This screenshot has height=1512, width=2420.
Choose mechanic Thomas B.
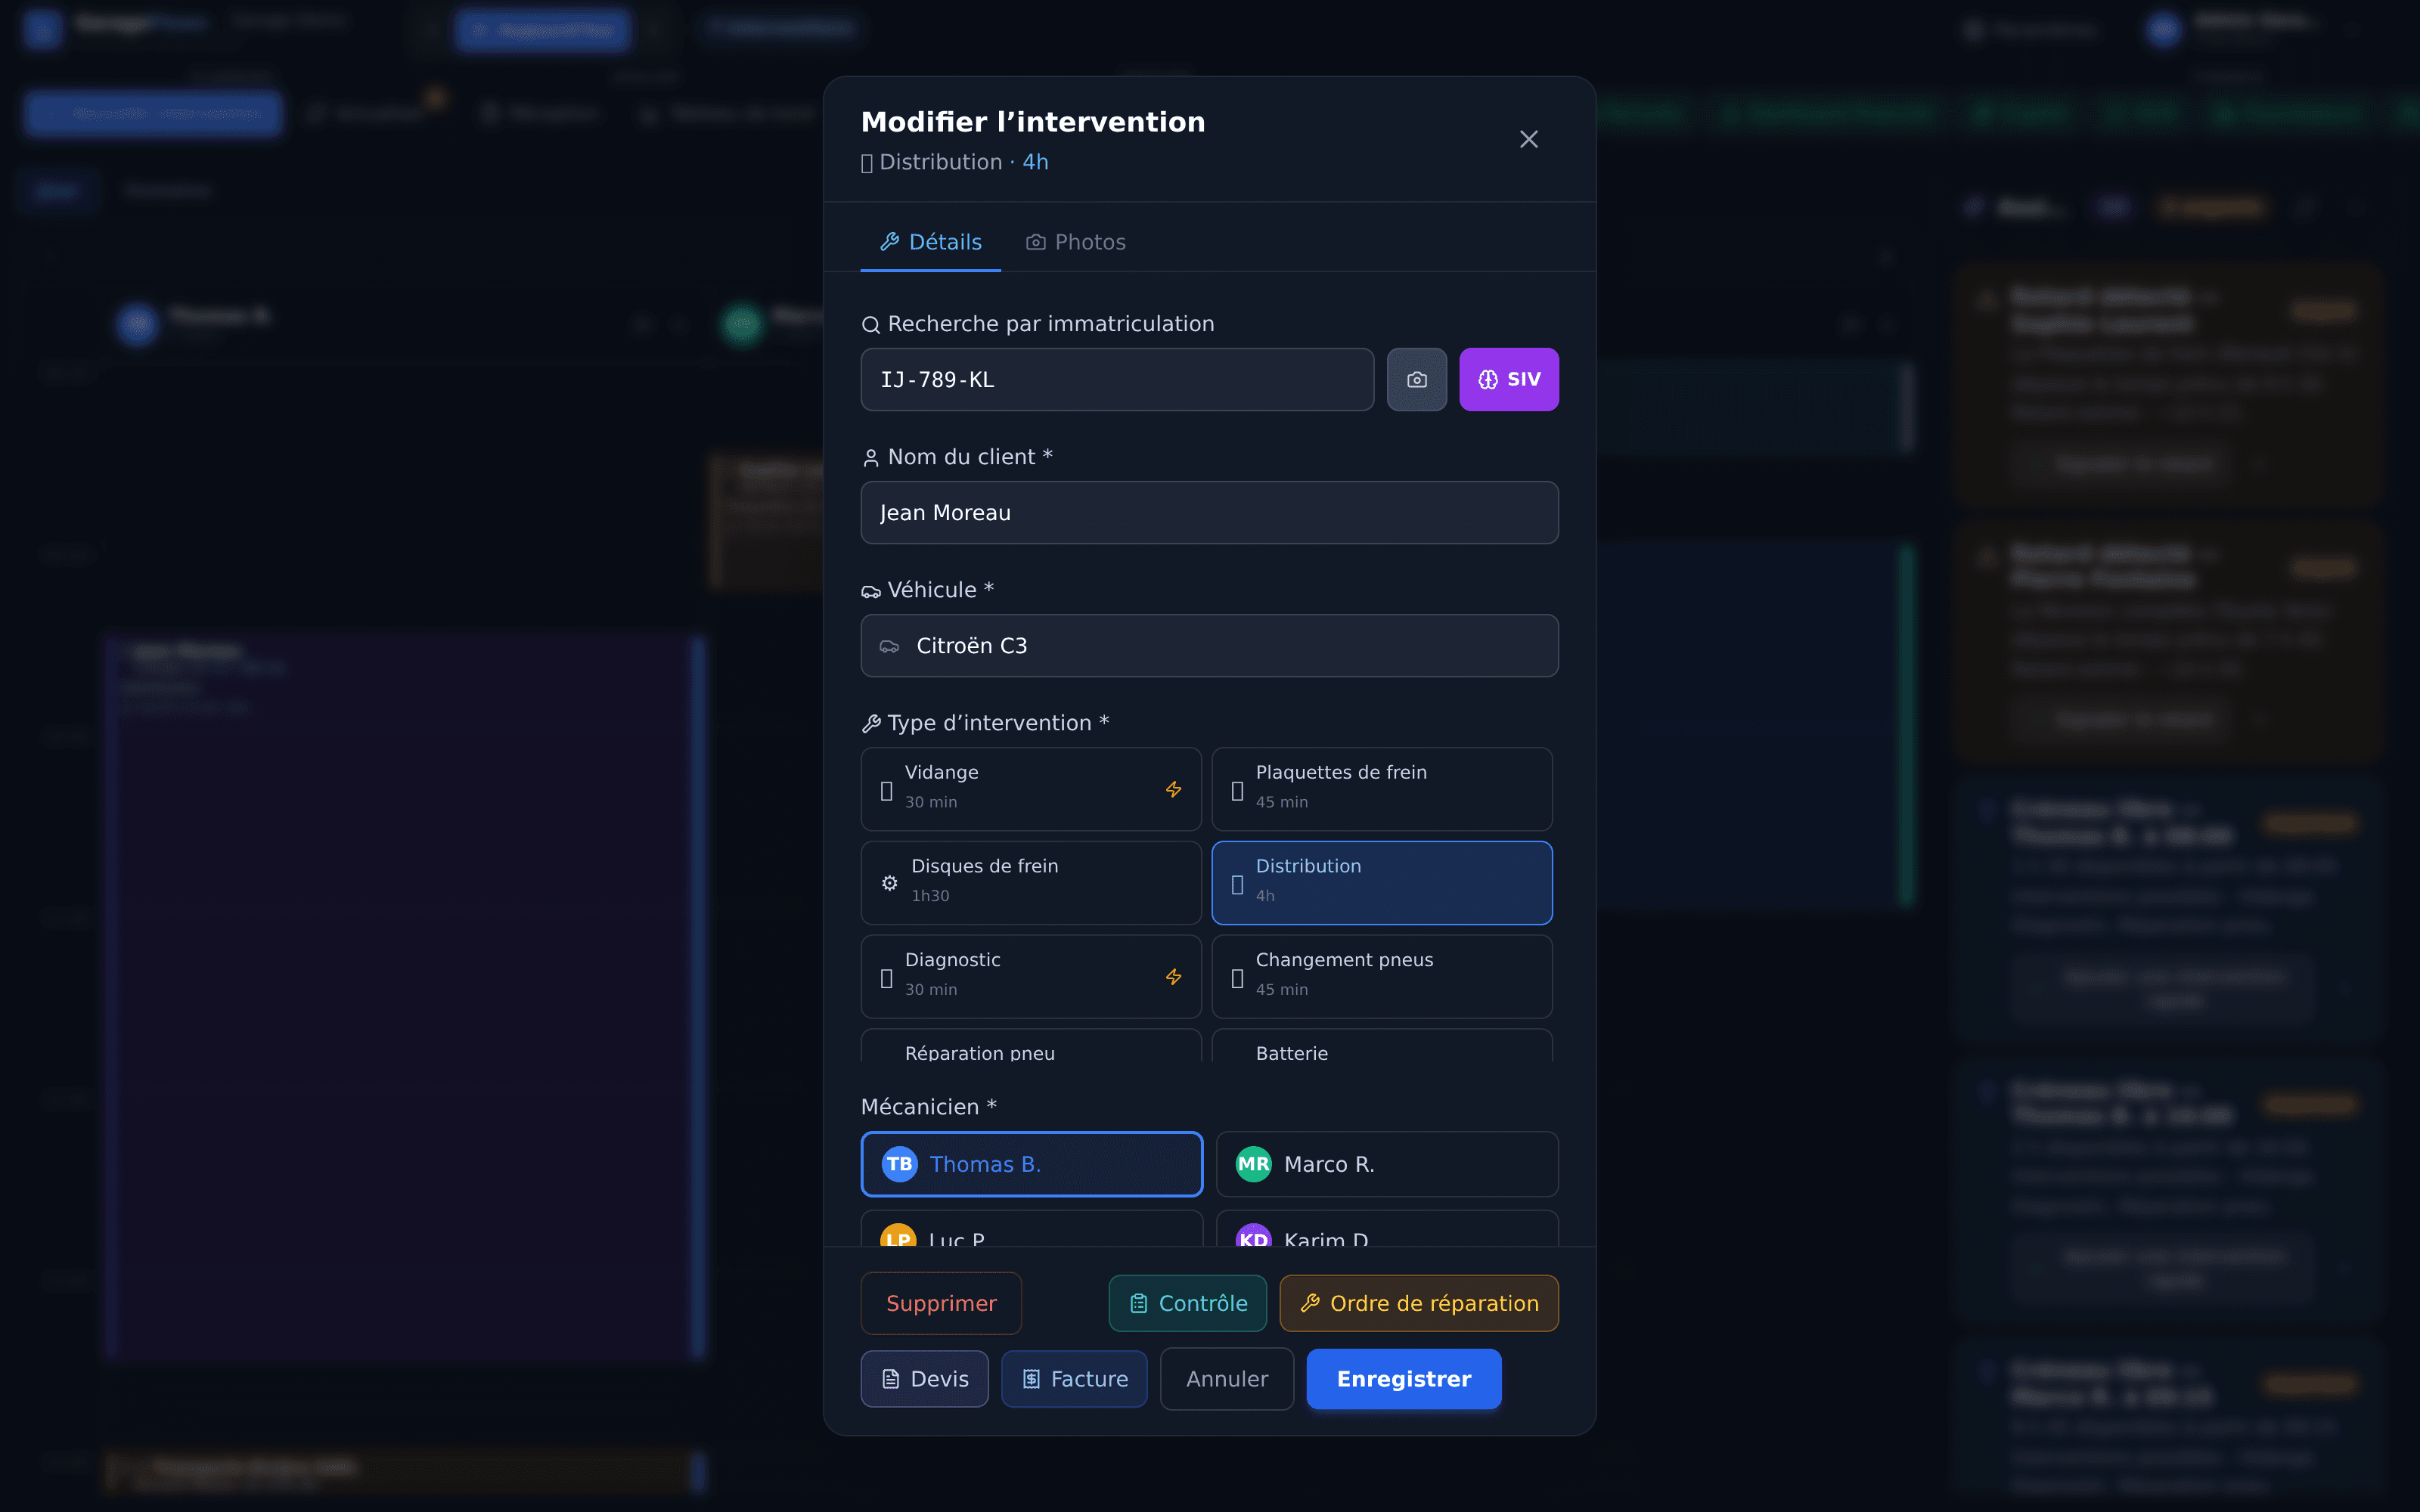tap(1031, 1163)
